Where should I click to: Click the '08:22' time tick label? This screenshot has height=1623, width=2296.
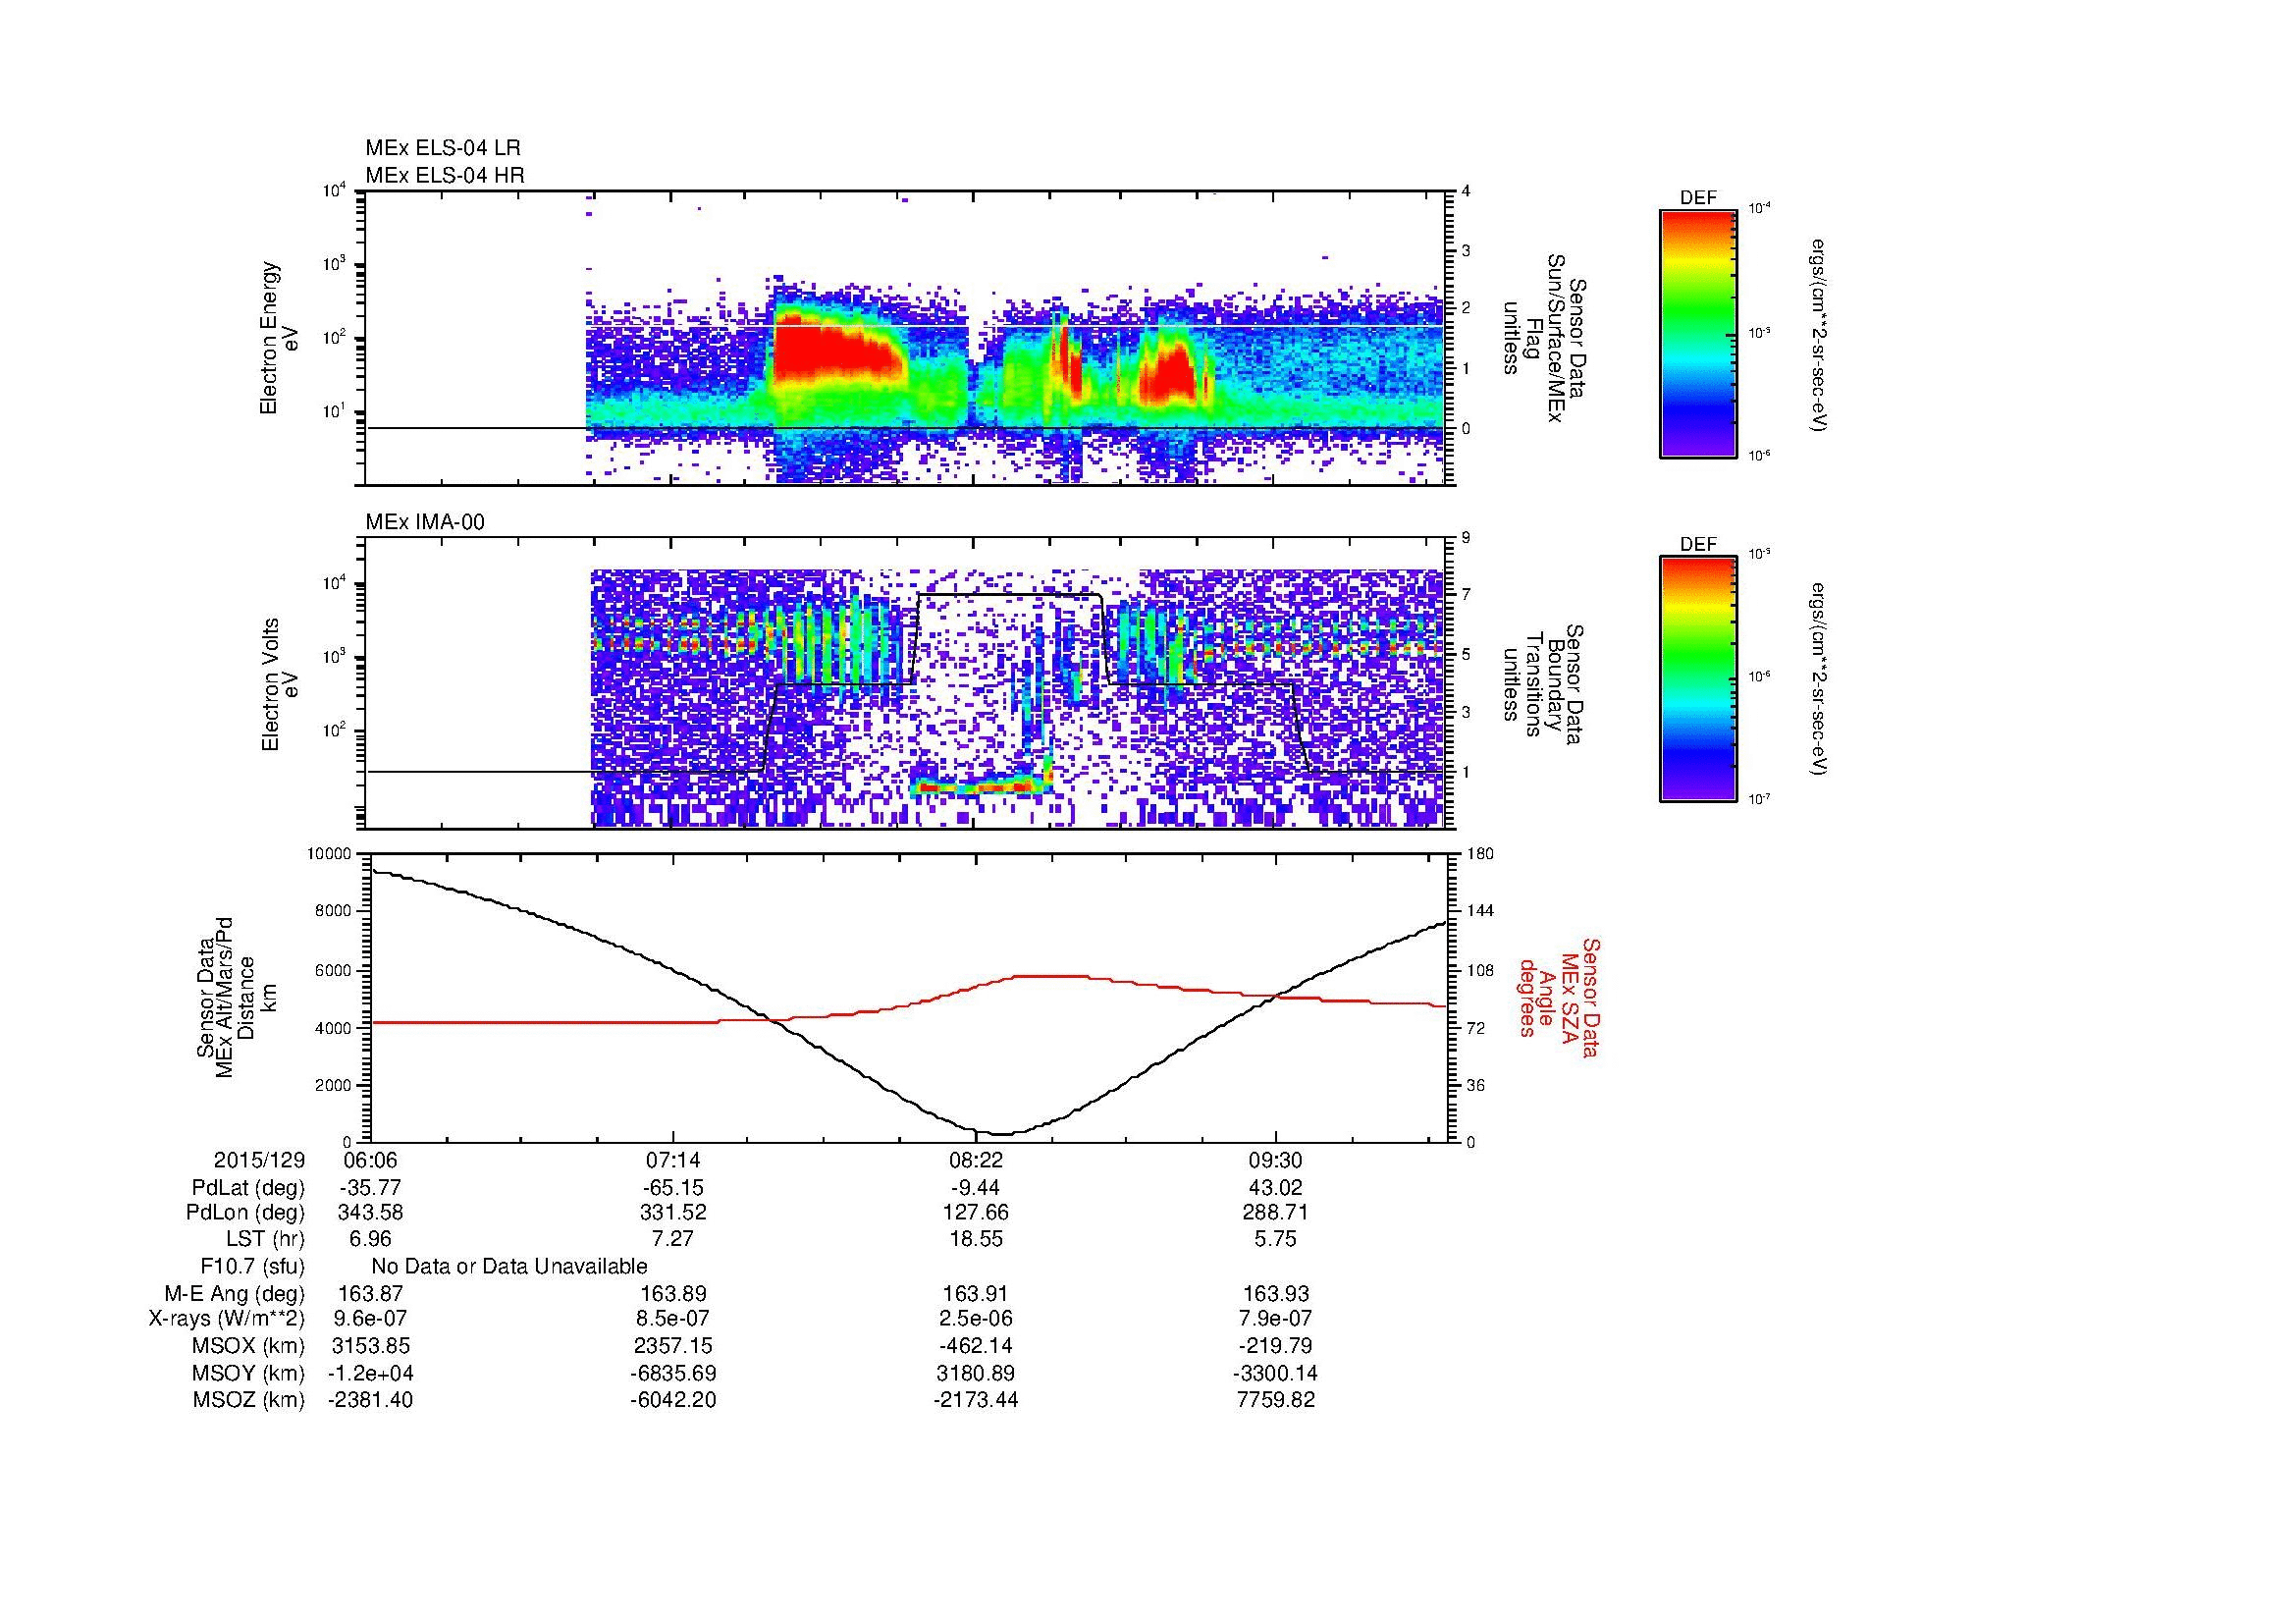click(x=975, y=1160)
